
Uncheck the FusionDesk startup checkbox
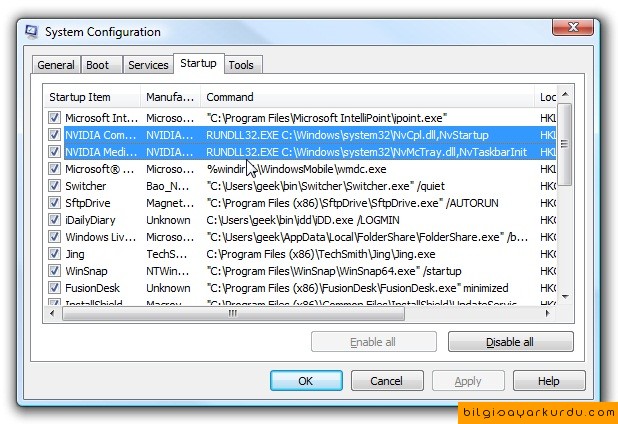click(x=54, y=288)
